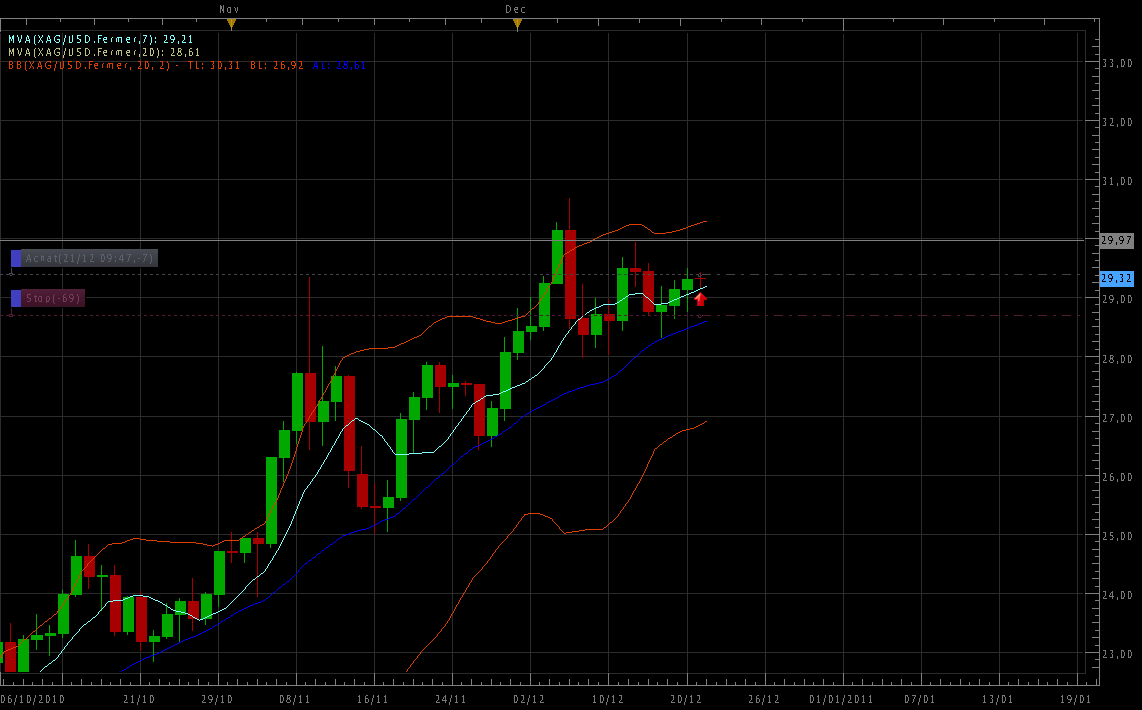Click the 33,00 price axis label
Viewport: 1142px width, 710px height.
pos(1116,63)
